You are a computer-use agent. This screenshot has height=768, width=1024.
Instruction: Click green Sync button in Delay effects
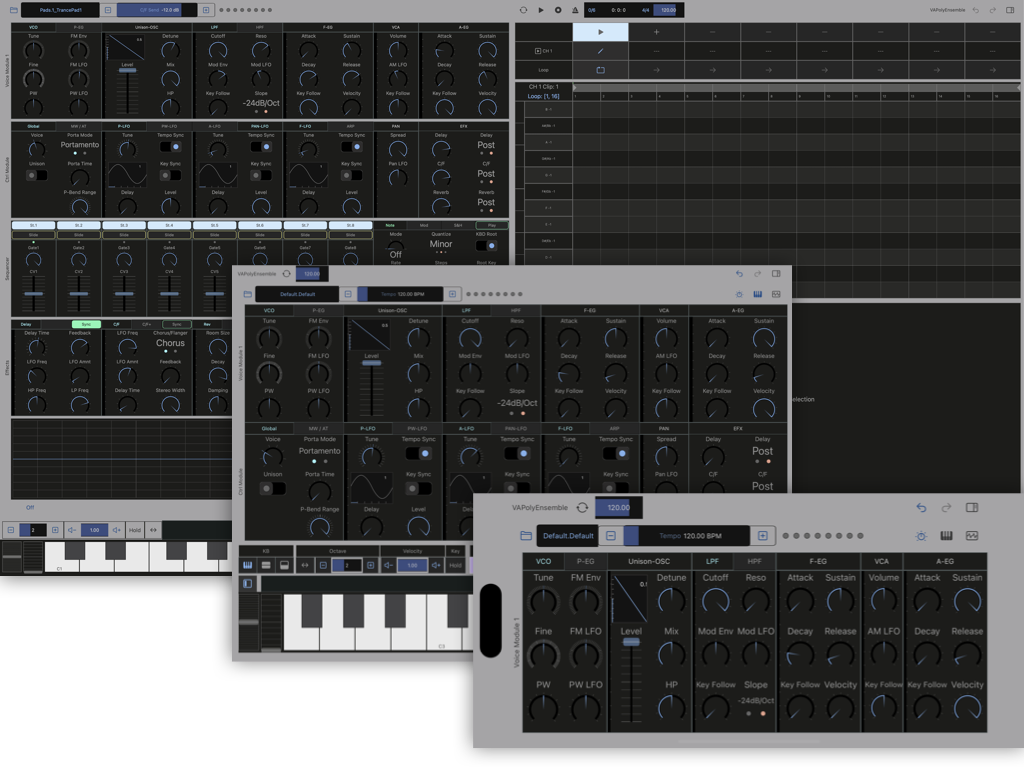(x=86, y=324)
